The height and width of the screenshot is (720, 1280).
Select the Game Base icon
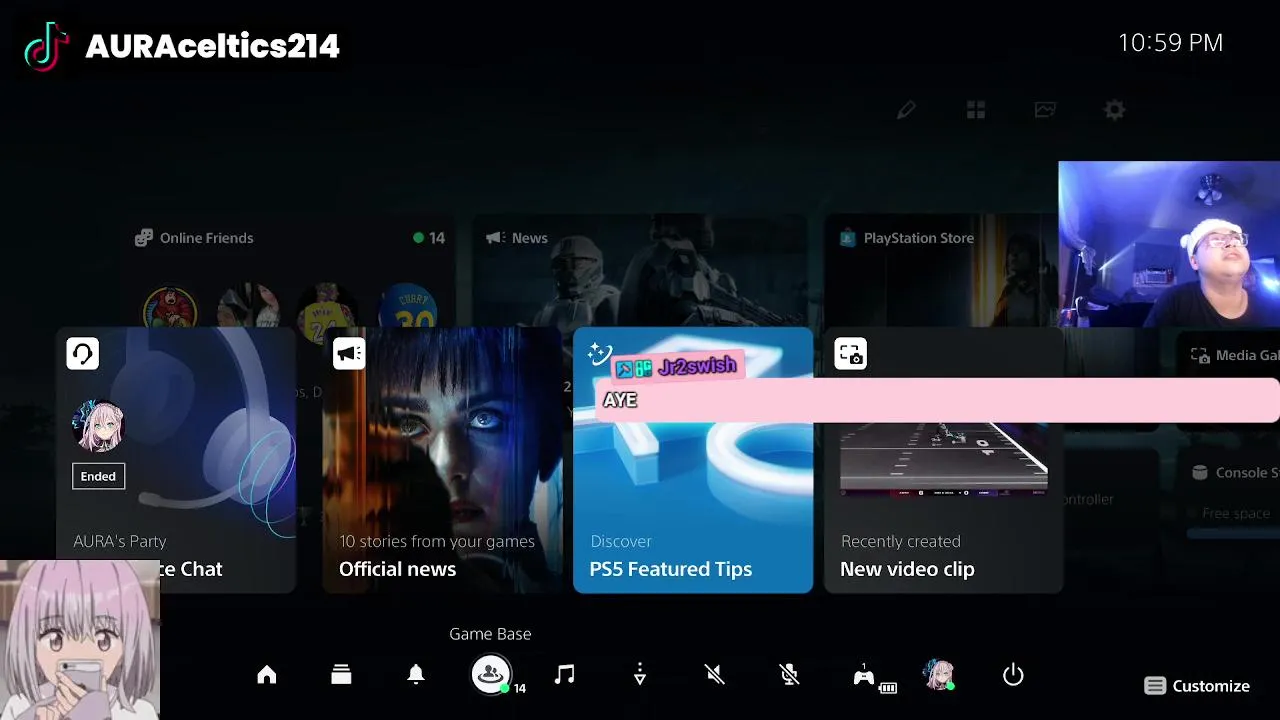click(x=491, y=675)
